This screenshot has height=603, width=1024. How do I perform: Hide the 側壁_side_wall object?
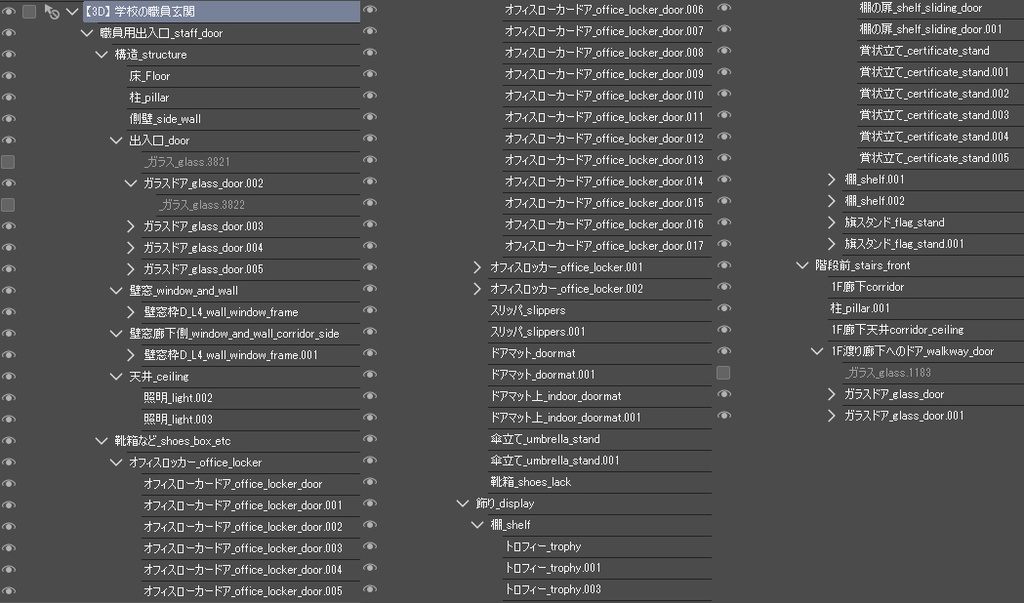8,119
